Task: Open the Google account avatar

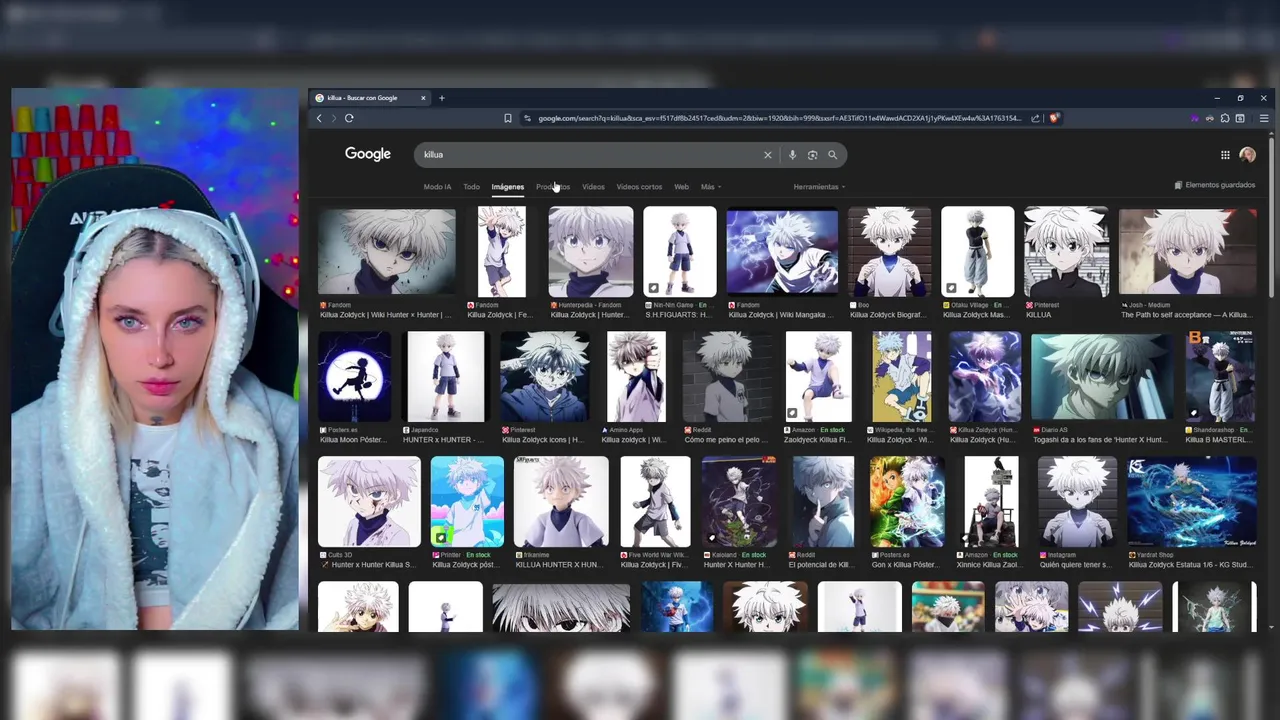Action: 1247,155
